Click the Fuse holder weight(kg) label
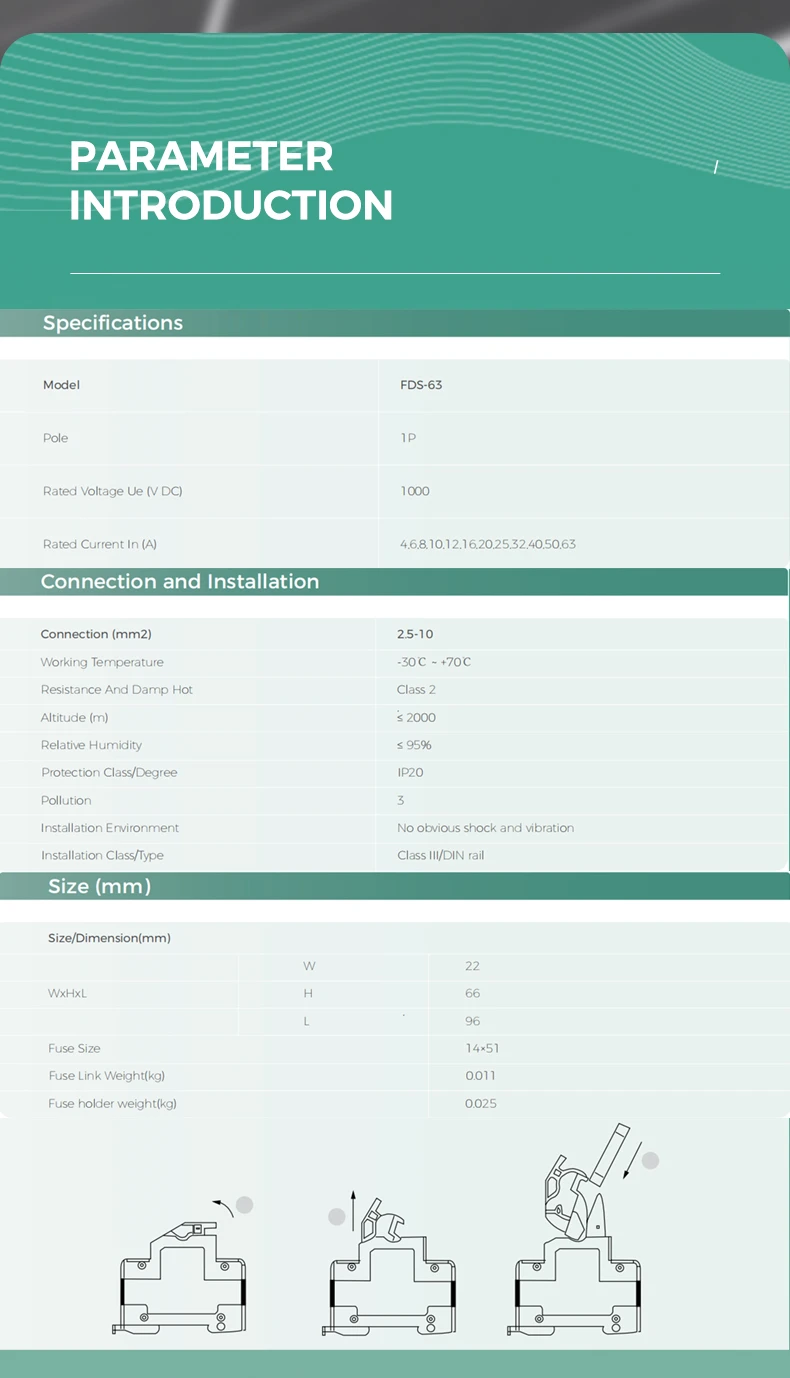This screenshot has width=790, height=1378. click(x=113, y=1104)
